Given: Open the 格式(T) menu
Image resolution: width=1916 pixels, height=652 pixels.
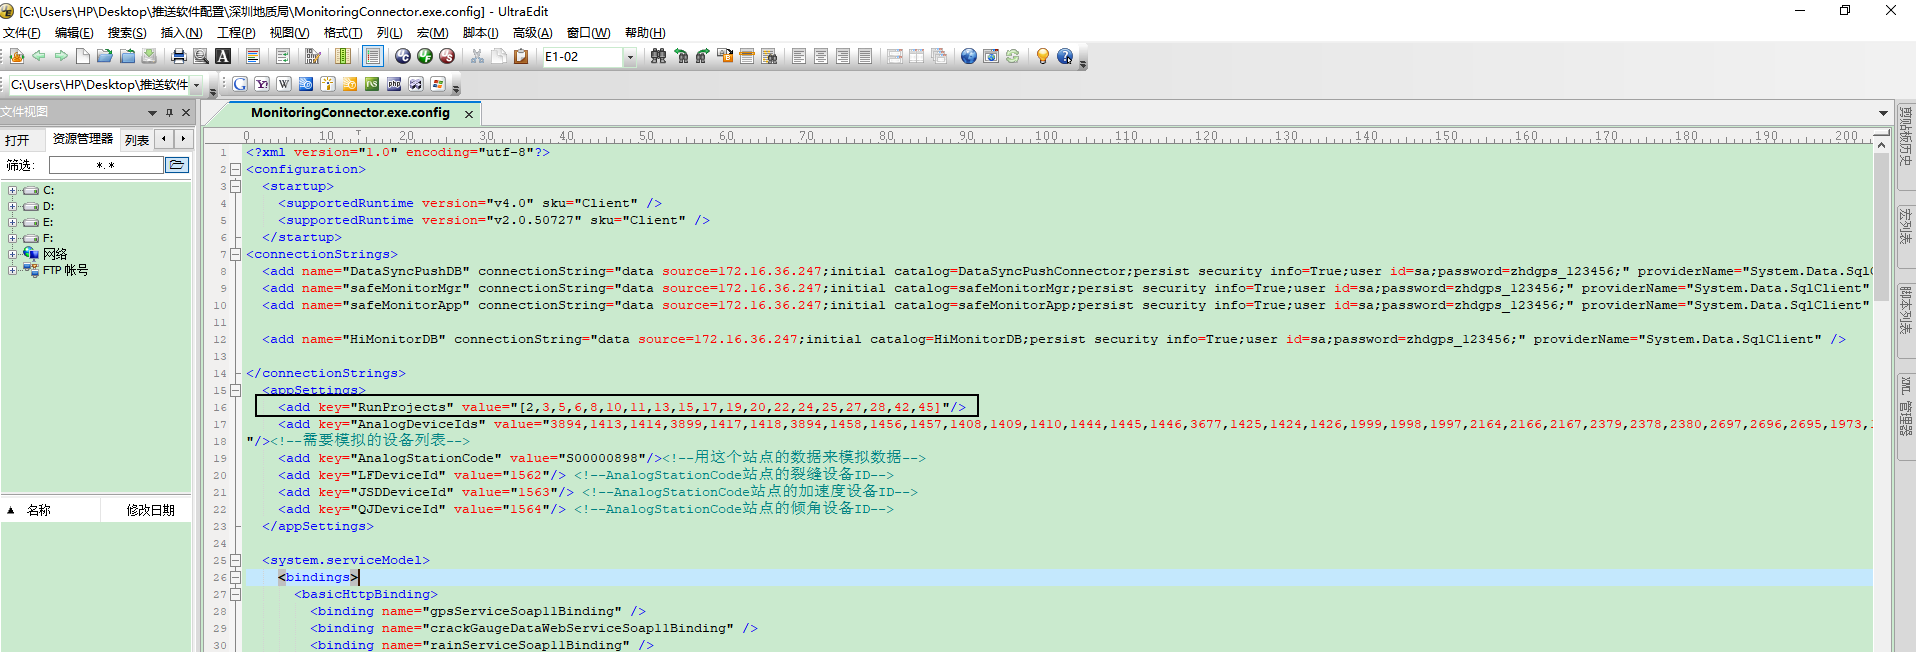Looking at the screenshot, I should [x=342, y=33].
